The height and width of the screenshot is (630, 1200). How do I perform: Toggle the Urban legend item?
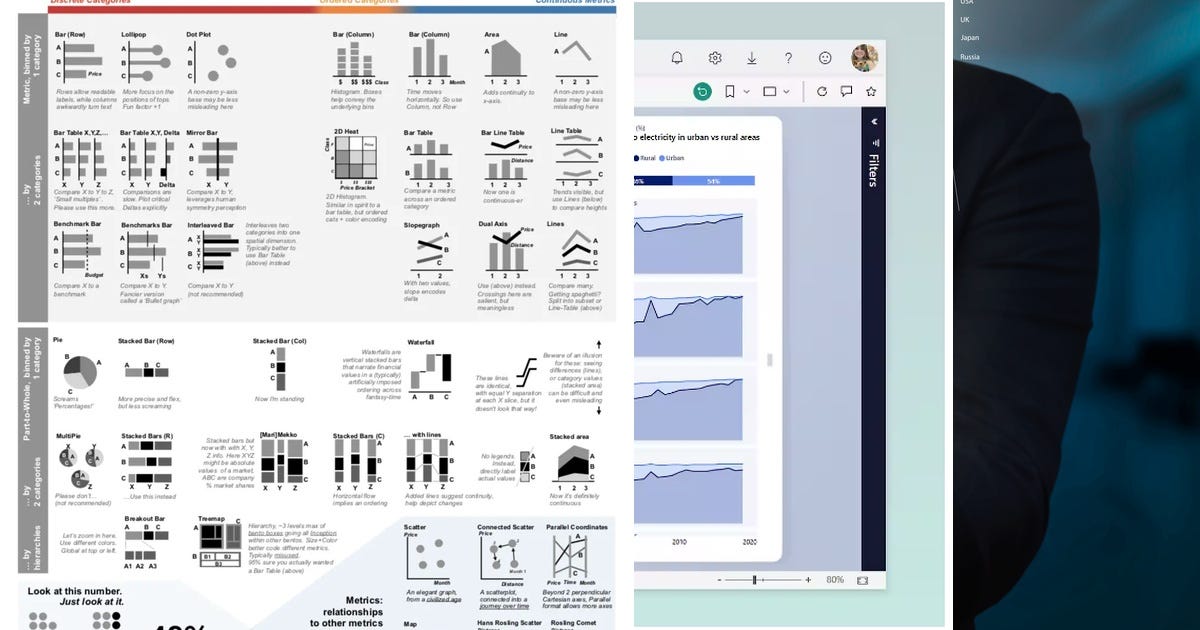[670, 158]
